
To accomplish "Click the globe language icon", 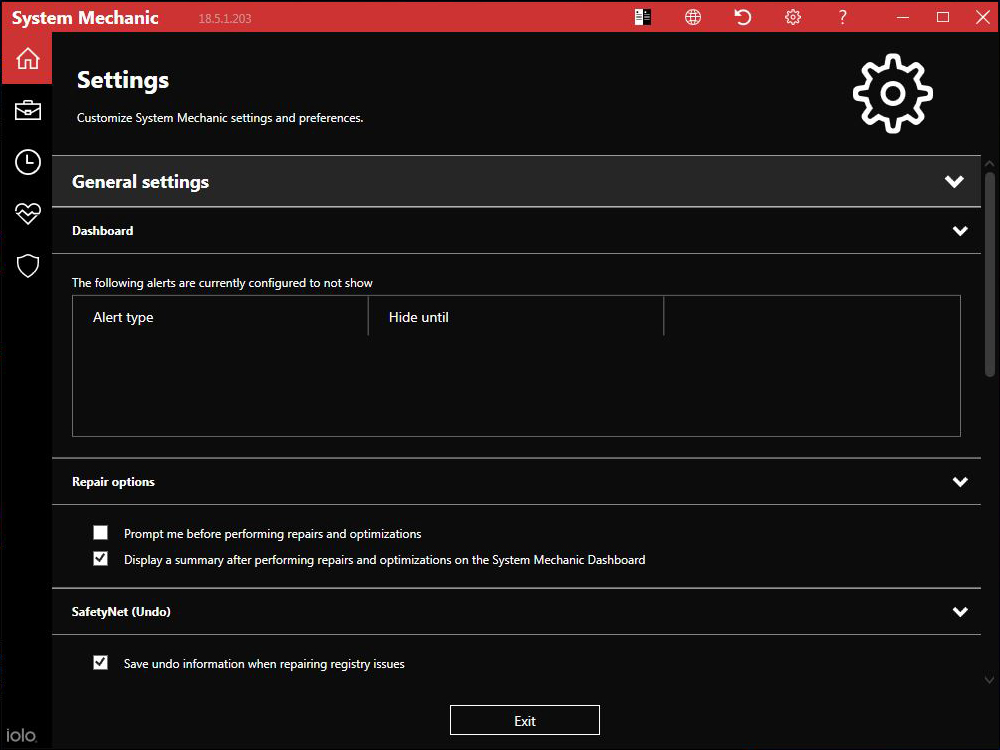I will point(693,17).
